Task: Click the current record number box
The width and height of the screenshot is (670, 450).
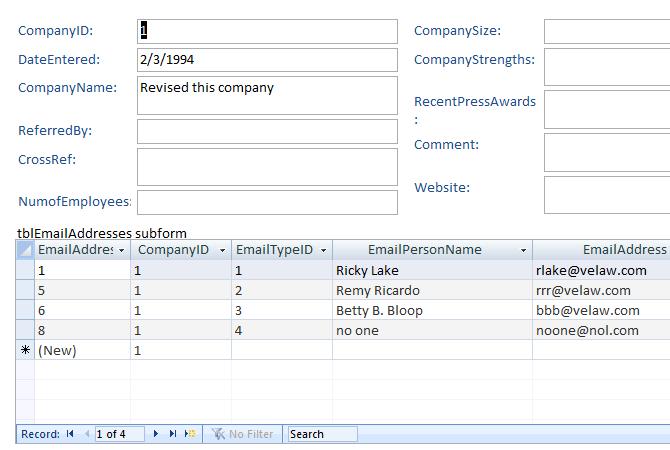Action: 120,434
